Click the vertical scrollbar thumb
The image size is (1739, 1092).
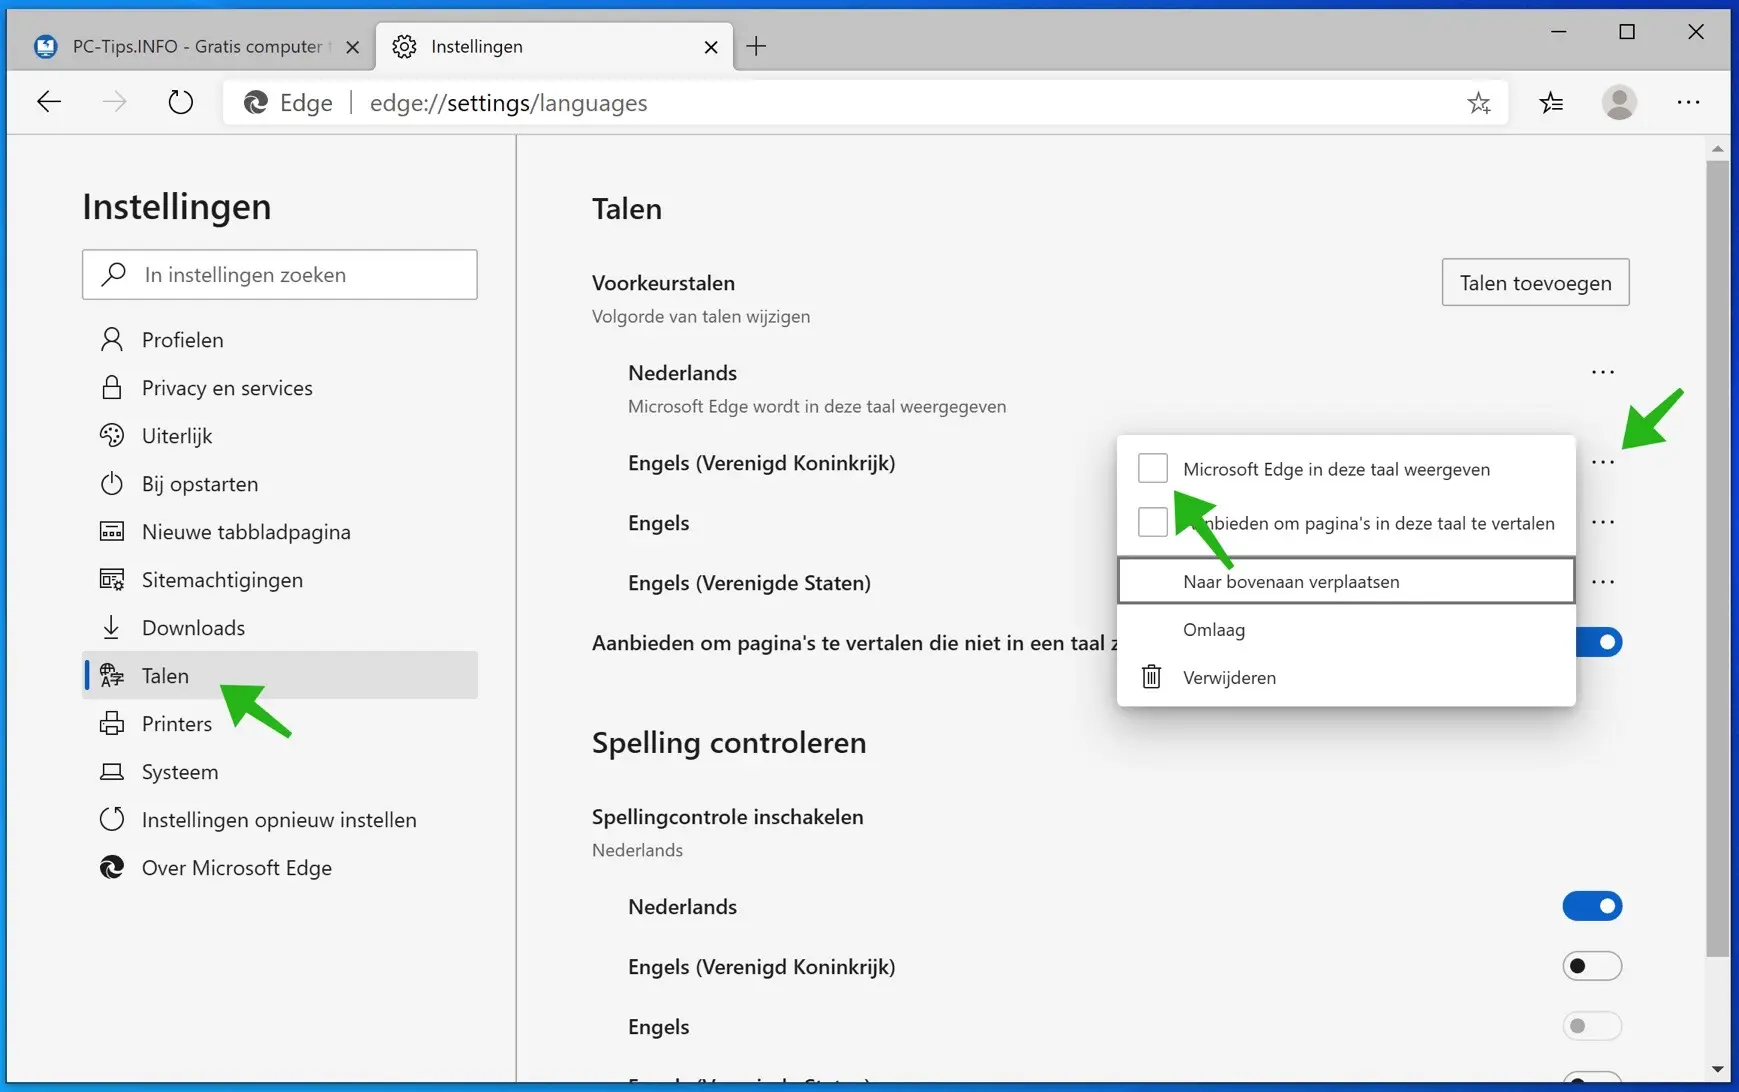coord(1717,558)
